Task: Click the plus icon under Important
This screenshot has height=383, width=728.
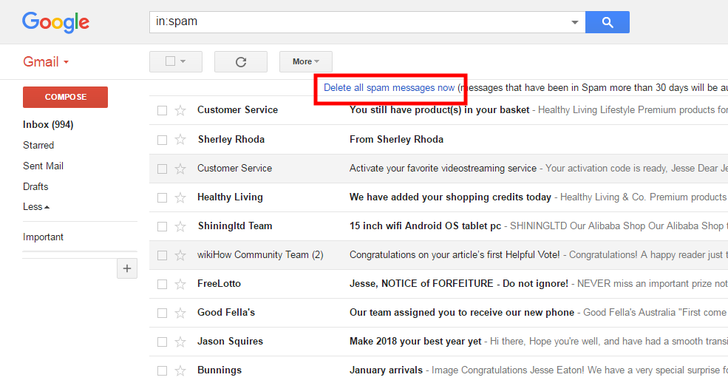Action: point(127,269)
